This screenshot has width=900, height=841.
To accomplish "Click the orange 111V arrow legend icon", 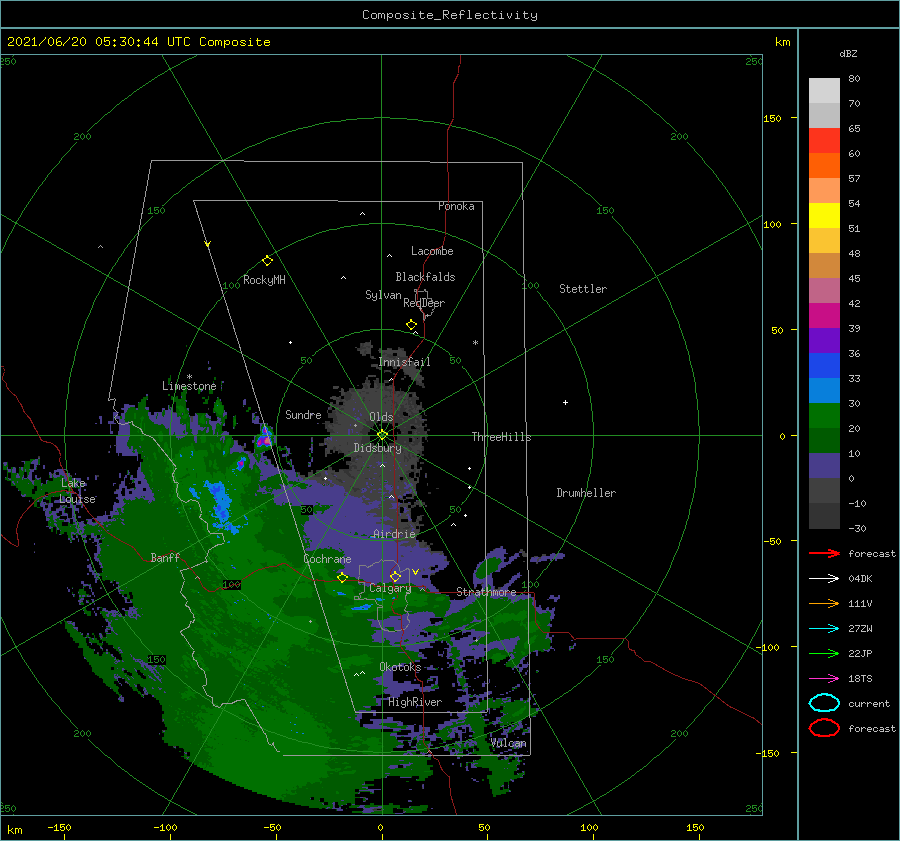I will [824, 603].
